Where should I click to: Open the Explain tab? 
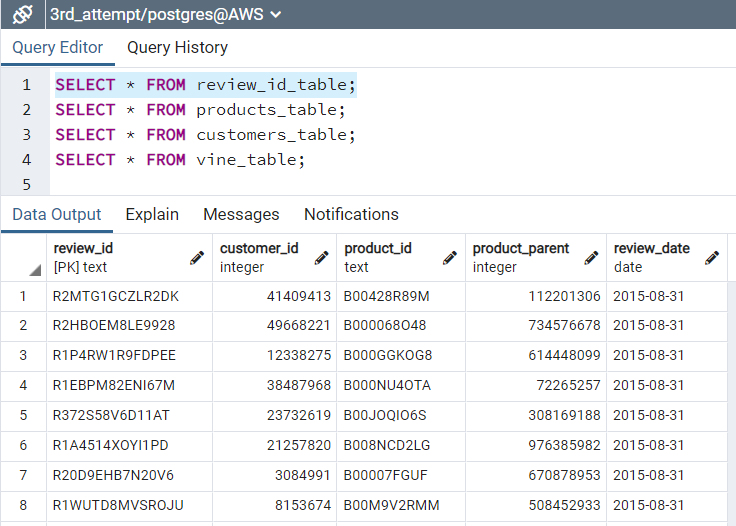152,214
